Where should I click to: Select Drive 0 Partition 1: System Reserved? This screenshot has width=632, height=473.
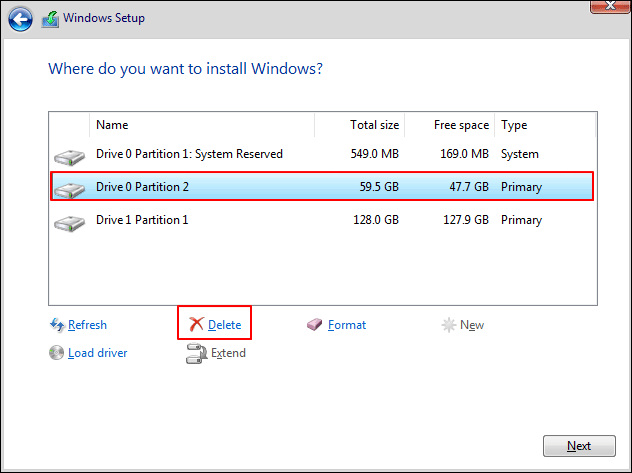189,154
